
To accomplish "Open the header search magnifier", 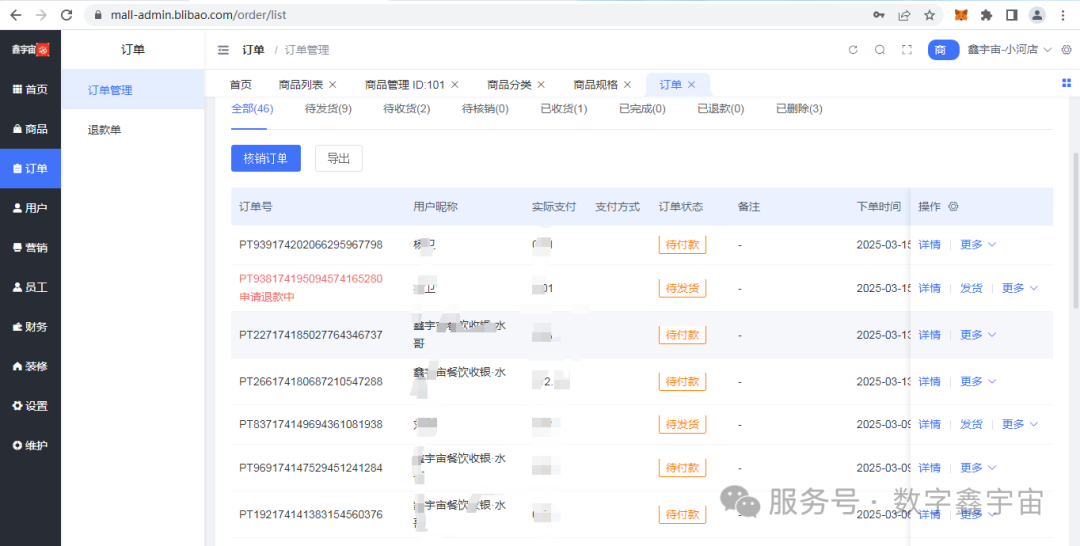I will coord(880,50).
